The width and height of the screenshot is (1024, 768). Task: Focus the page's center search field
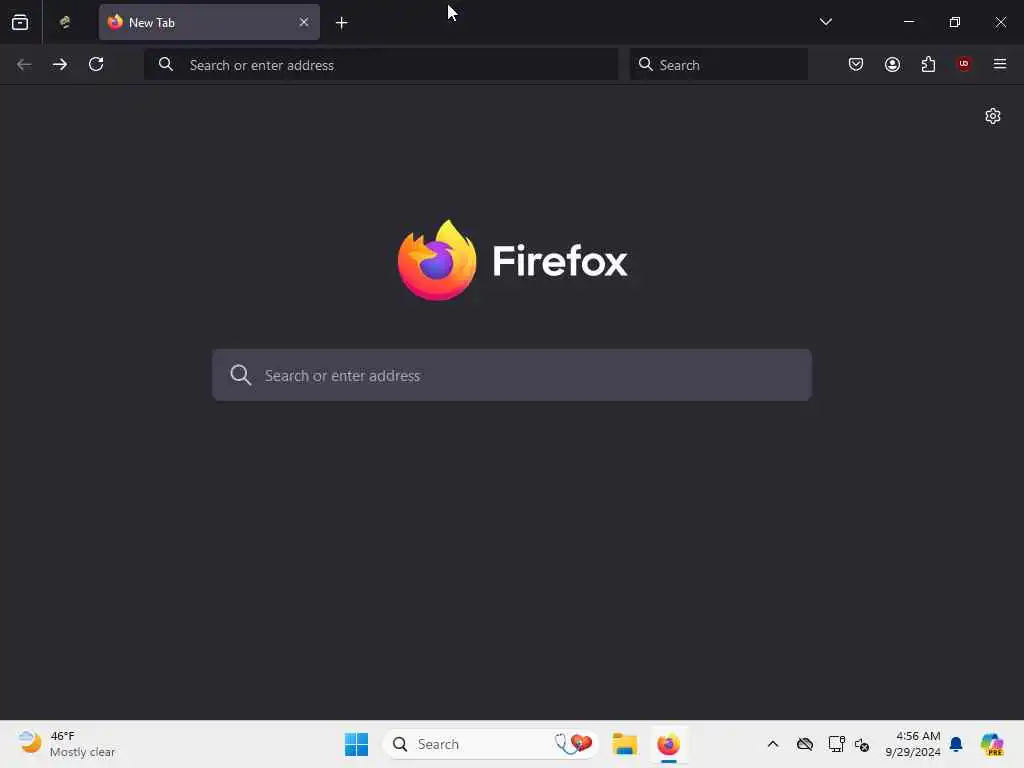(x=512, y=376)
